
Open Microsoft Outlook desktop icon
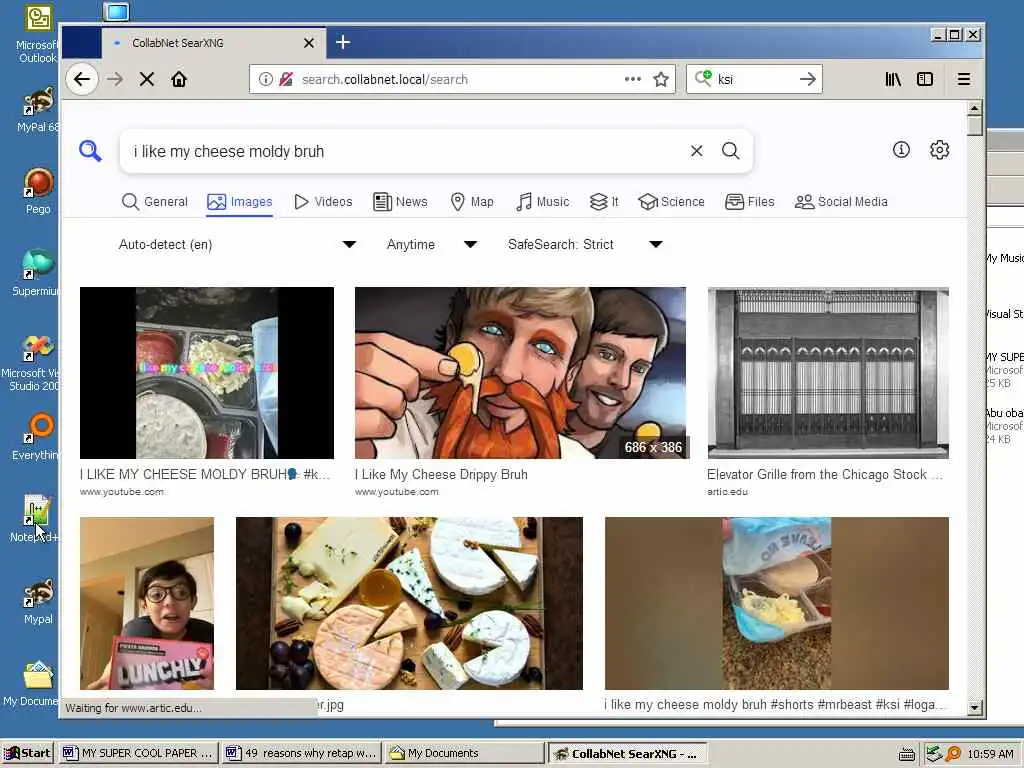tap(37, 36)
